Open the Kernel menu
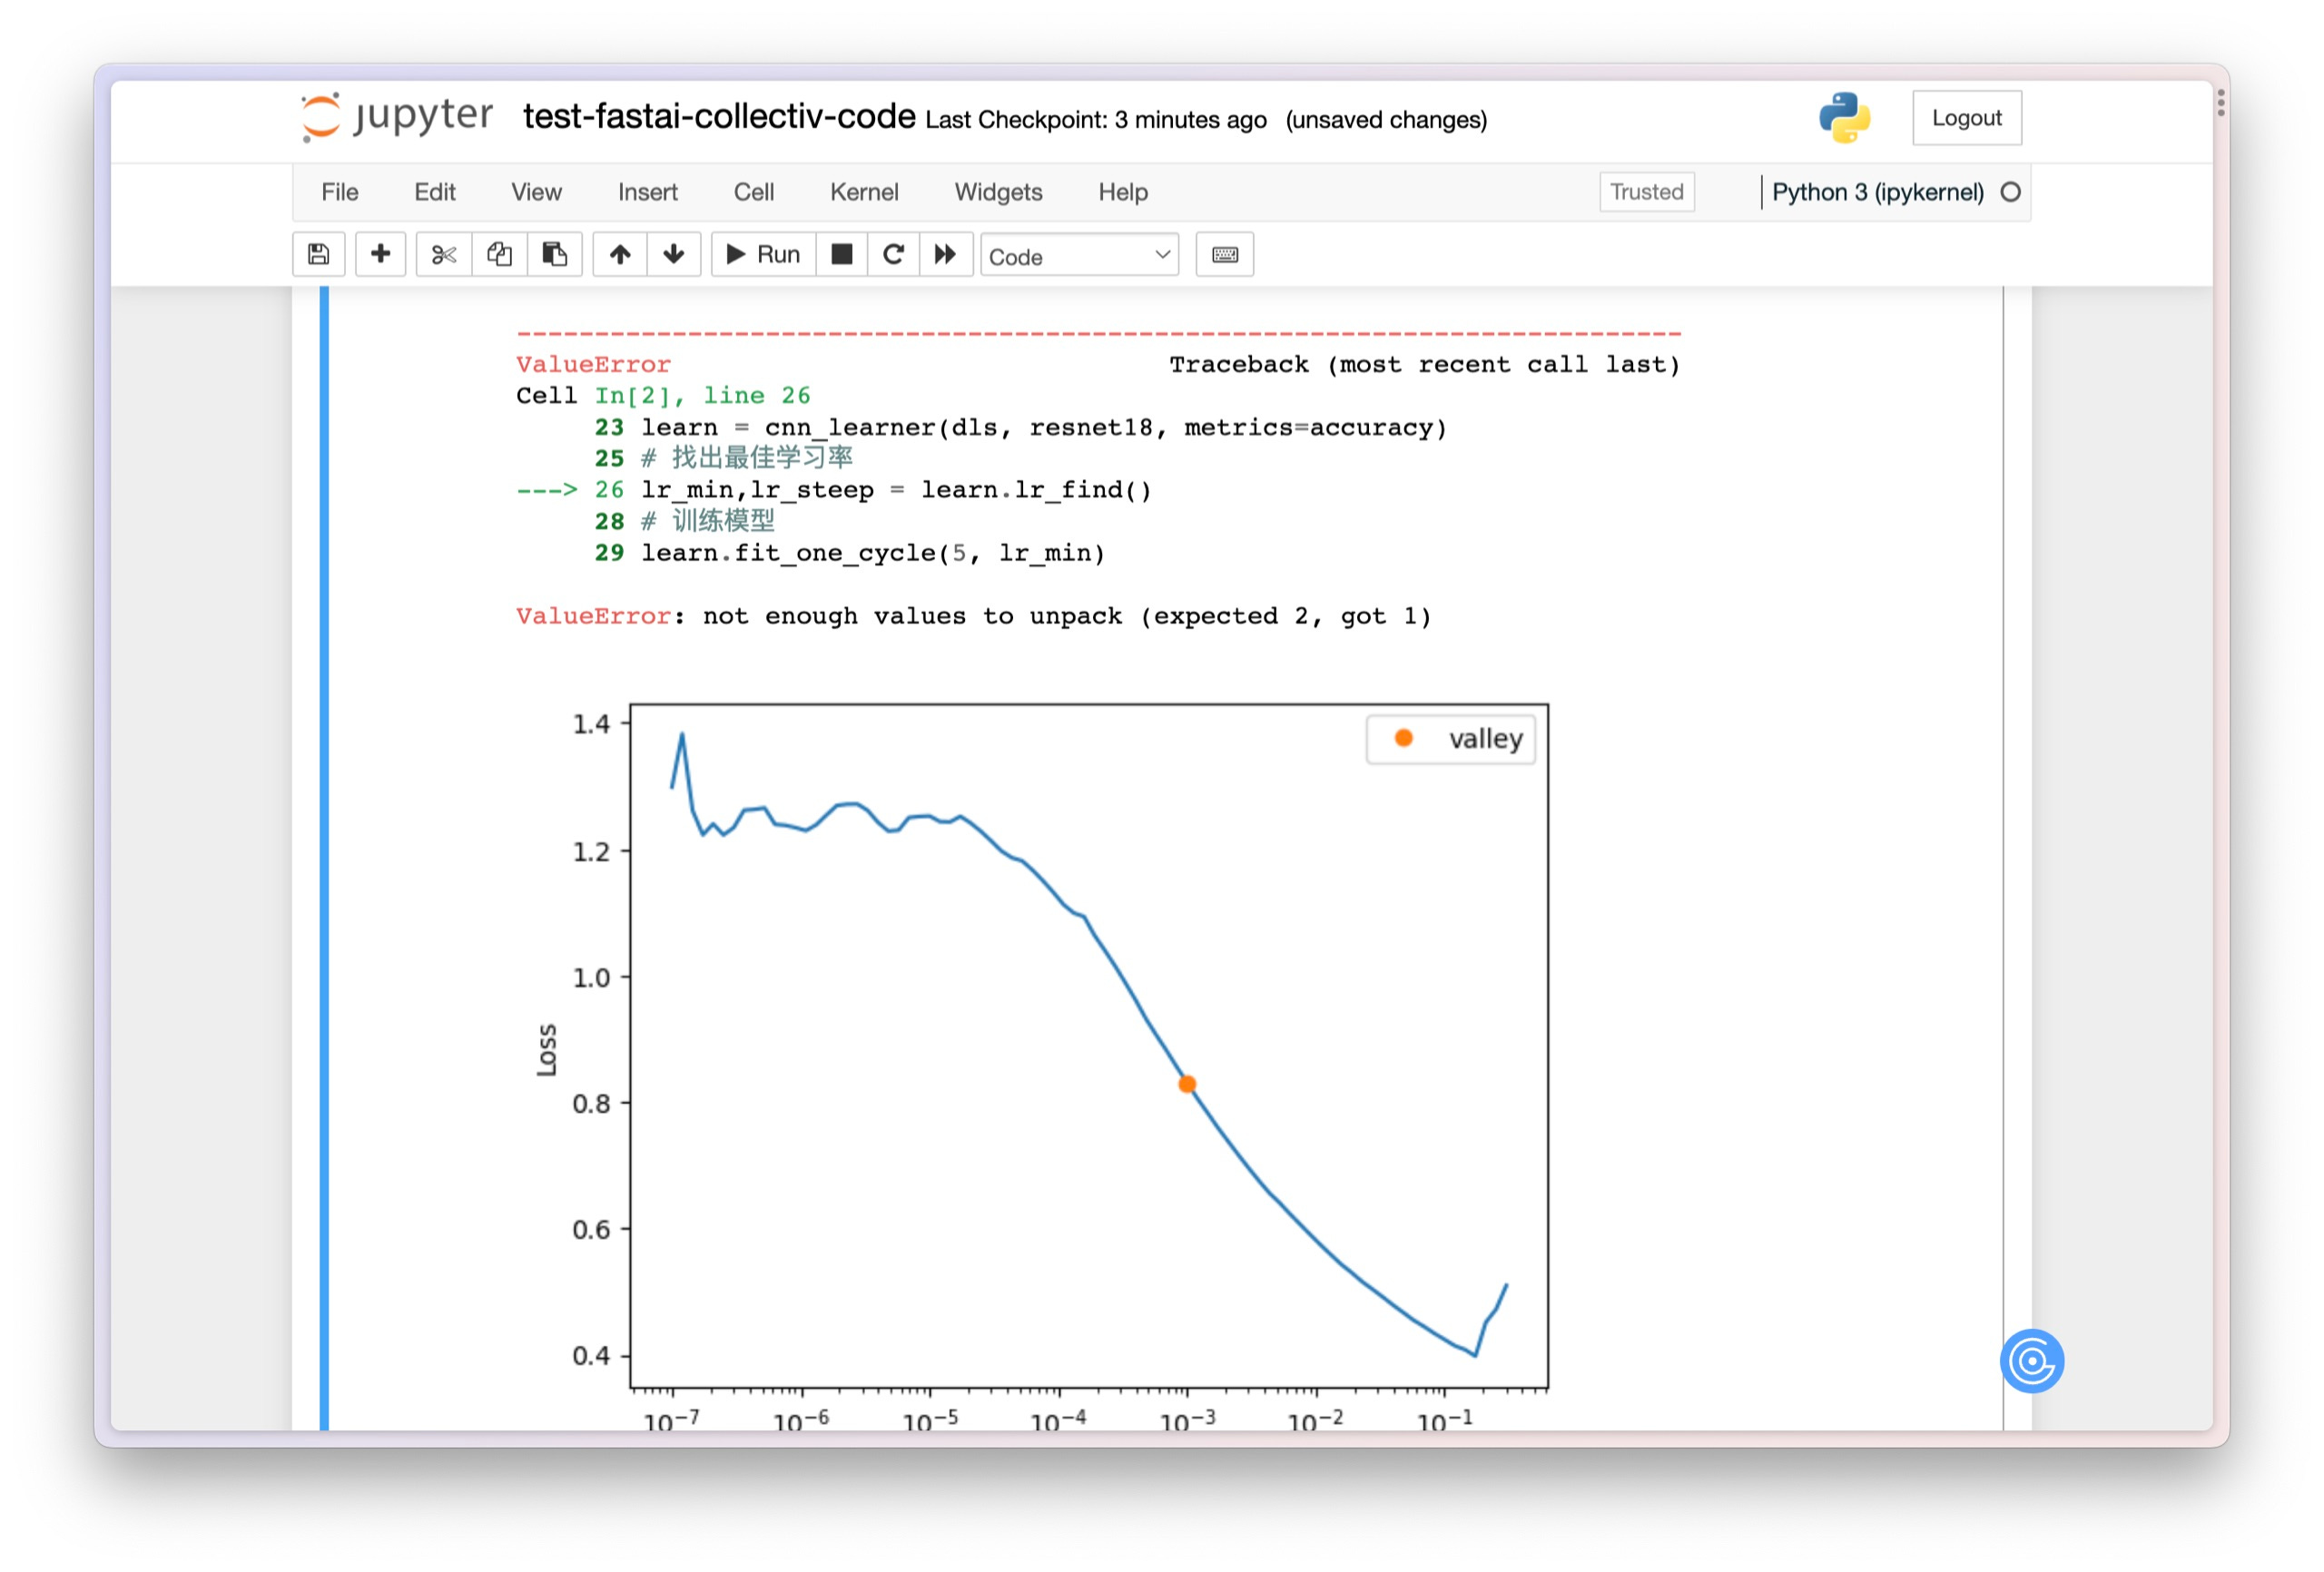This screenshot has height=1572, width=2324. coord(863,192)
